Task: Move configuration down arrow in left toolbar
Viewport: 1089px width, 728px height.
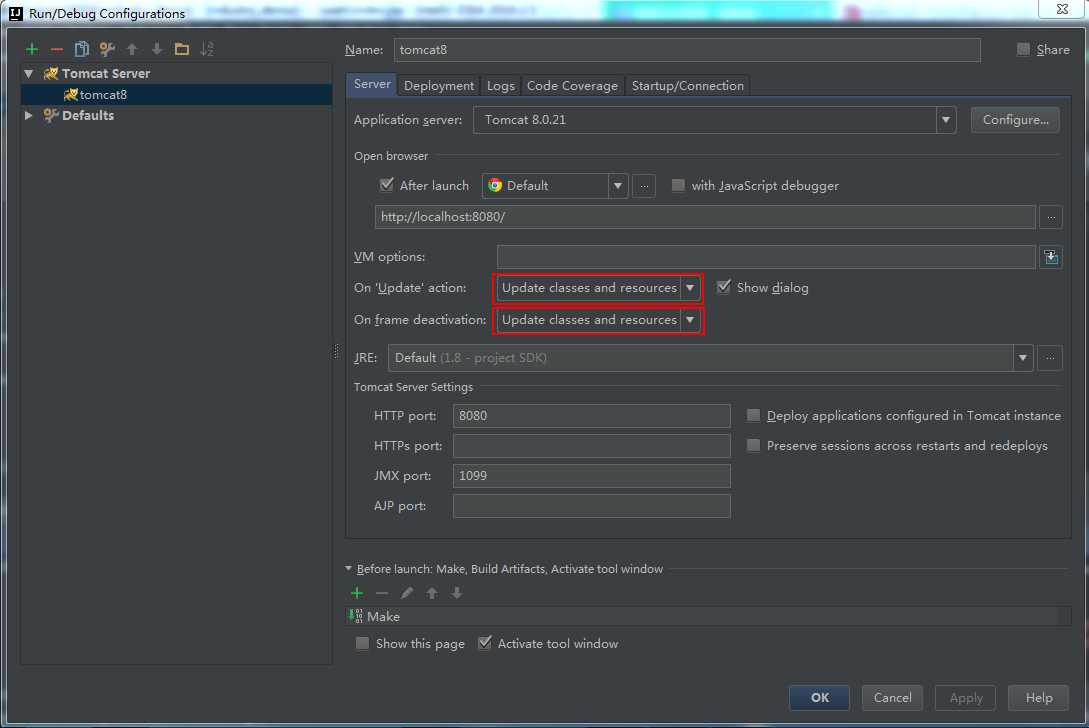Action: 157,49
